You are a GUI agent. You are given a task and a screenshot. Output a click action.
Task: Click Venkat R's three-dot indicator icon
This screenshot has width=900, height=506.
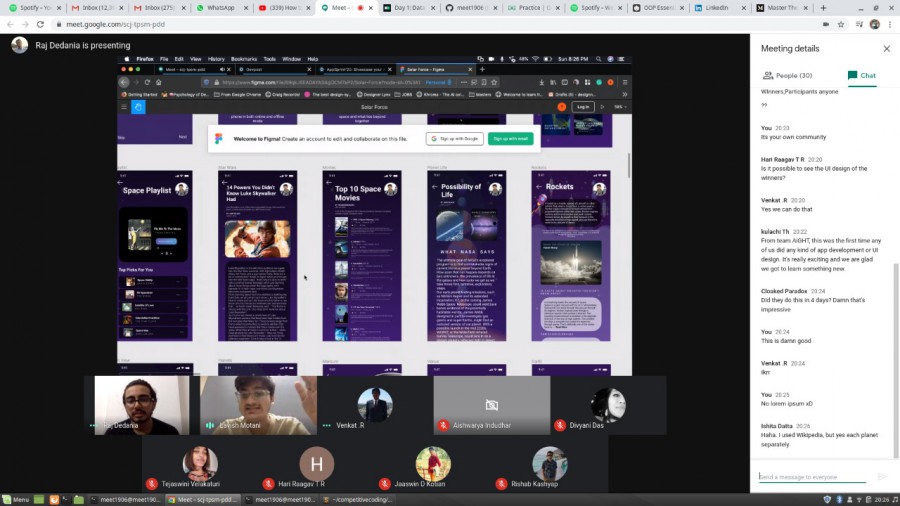click(x=326, y=426)
